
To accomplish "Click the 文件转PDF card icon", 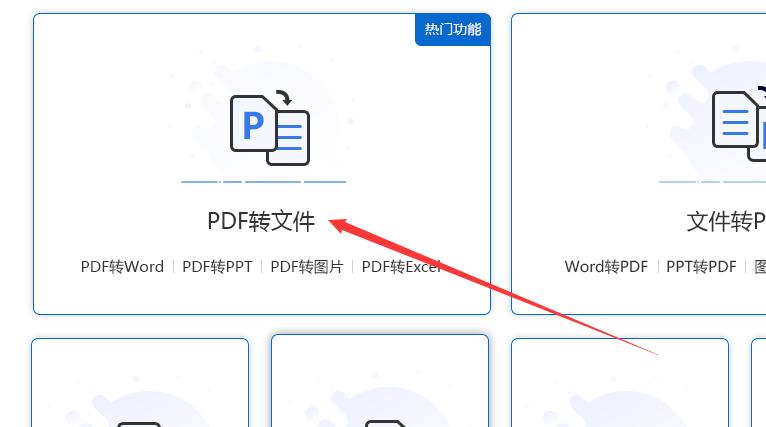I will (x=739, y=126).
